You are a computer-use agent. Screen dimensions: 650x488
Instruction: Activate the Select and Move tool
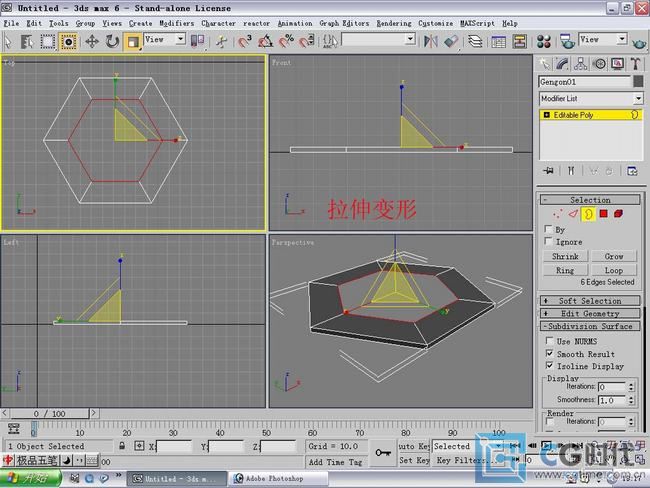tap(92, 41)
